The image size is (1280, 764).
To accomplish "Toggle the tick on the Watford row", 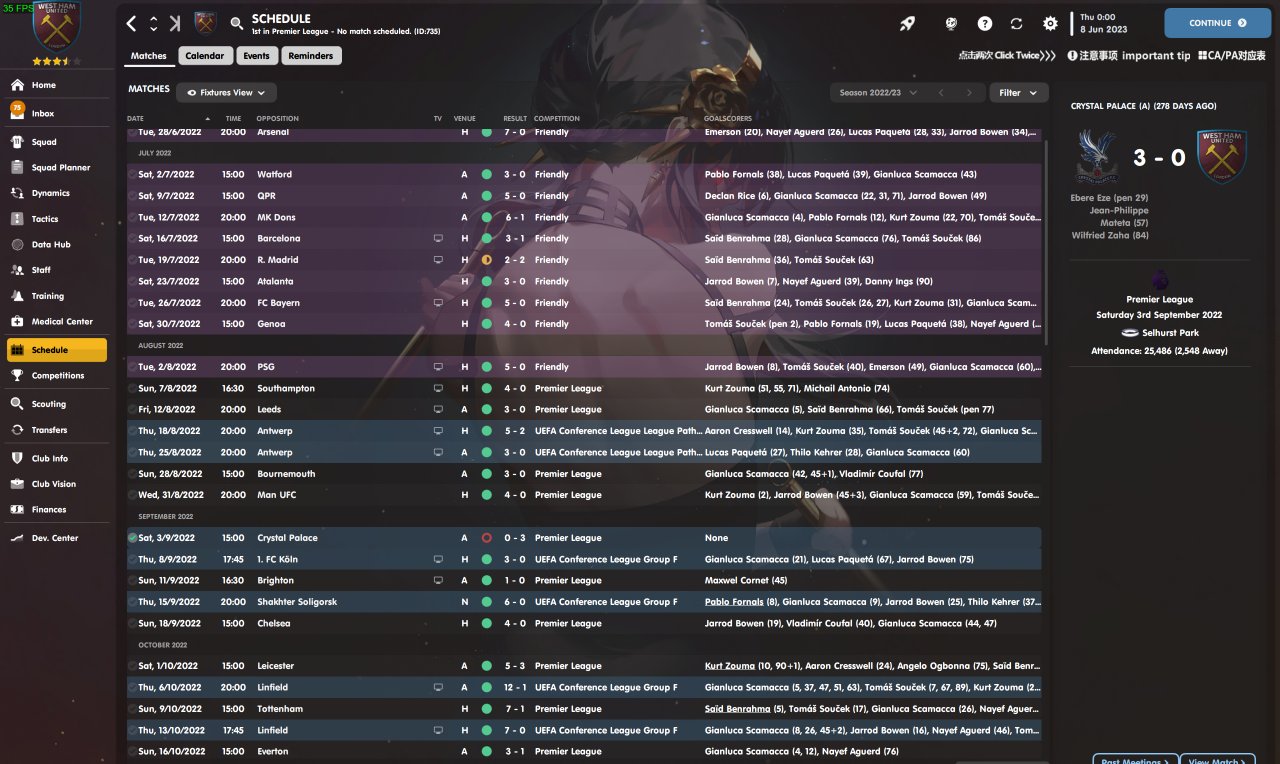I will point(132,174).
